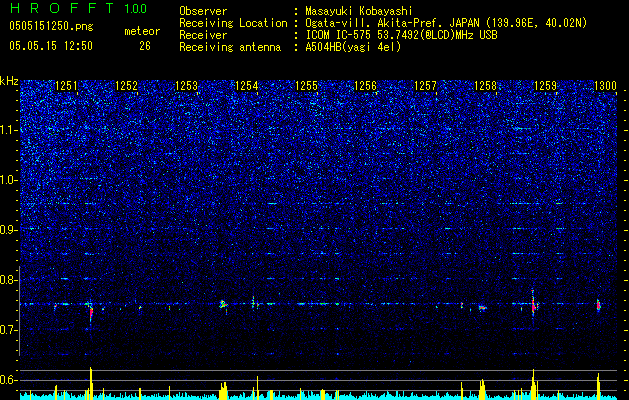Click the kHz axis unit label
This screenshot has width=629, height=400.
click(x=9, y=81)
